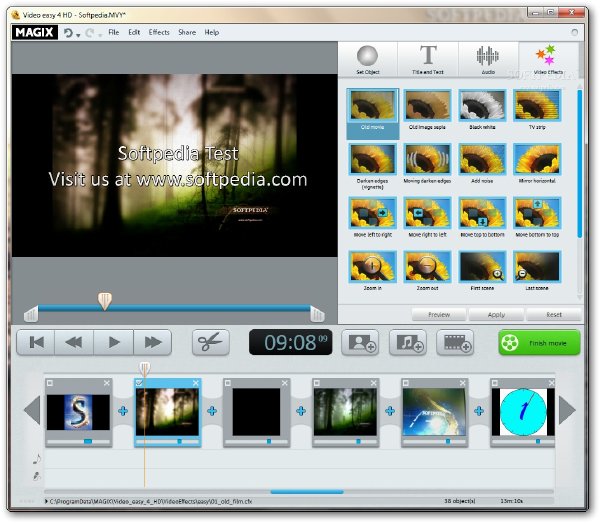The image size is (600, 523).
Task: Jump to the start of the movie
Action: (36, 342)
